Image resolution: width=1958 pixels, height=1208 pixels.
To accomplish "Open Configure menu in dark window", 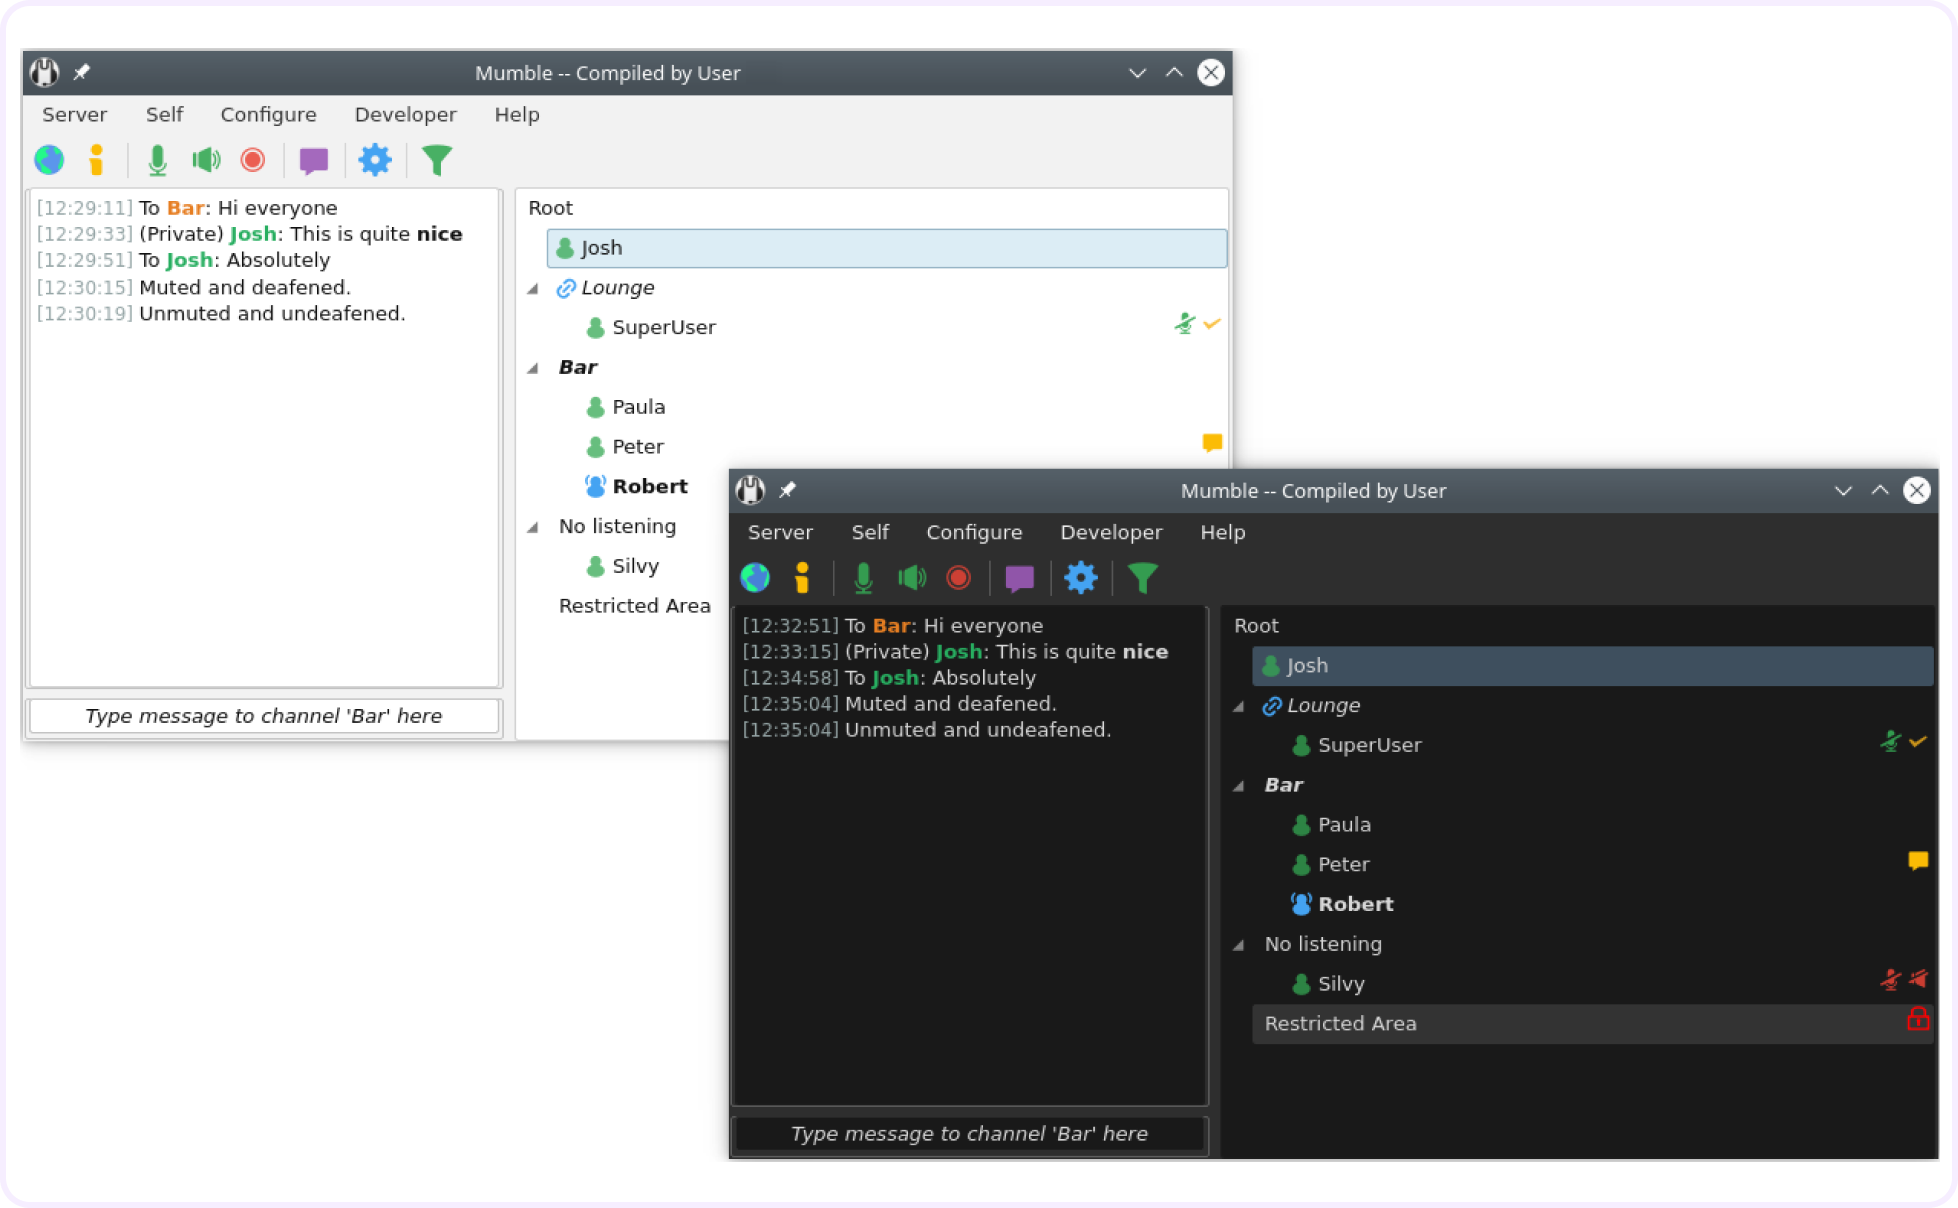I will [x=974, y=532].
